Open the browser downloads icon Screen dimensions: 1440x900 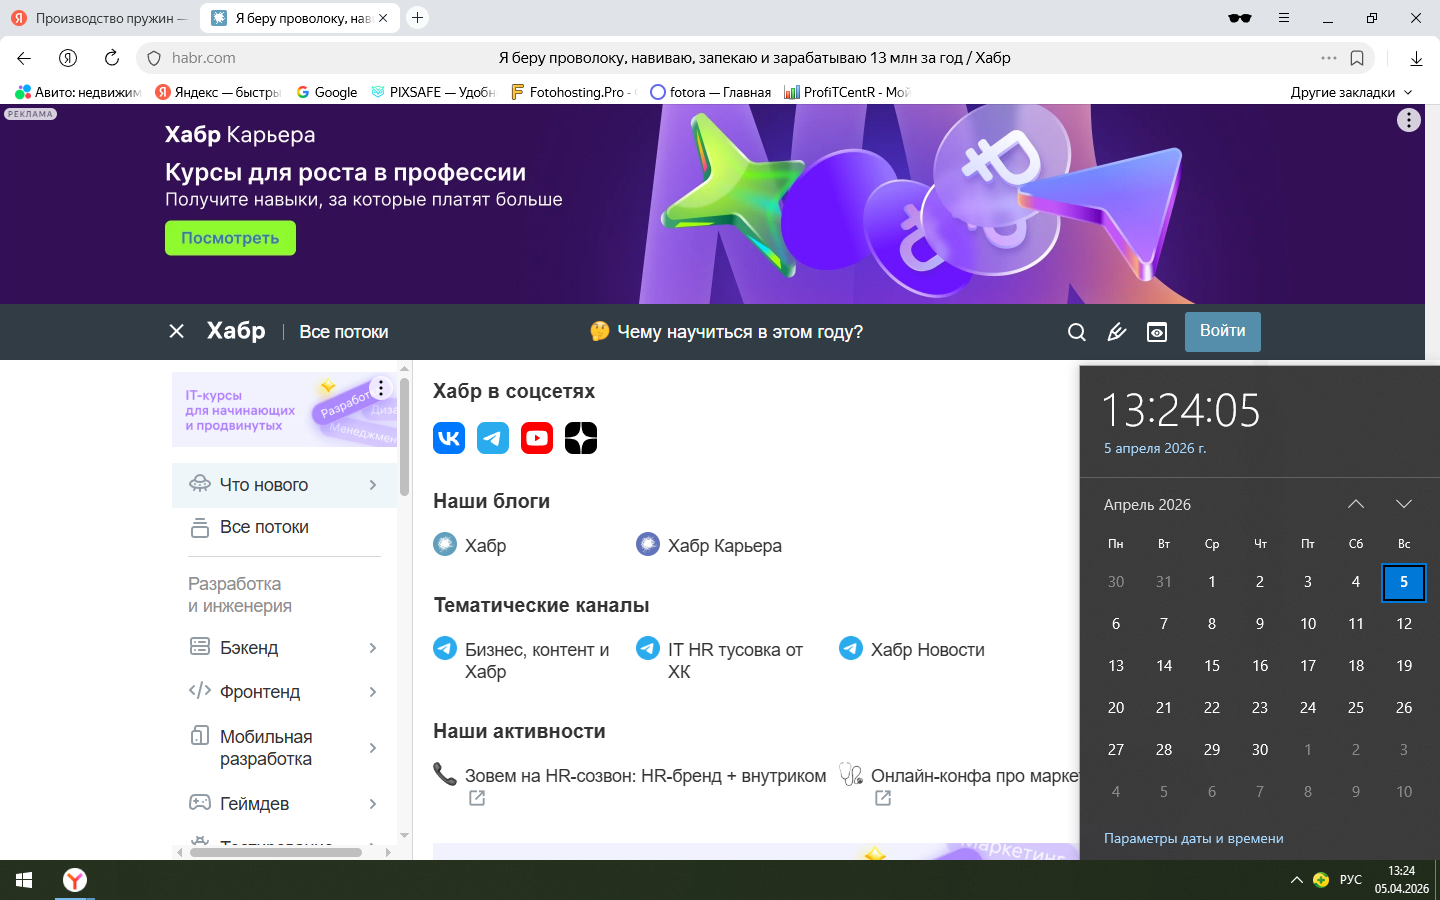[x=1416, y=58]
